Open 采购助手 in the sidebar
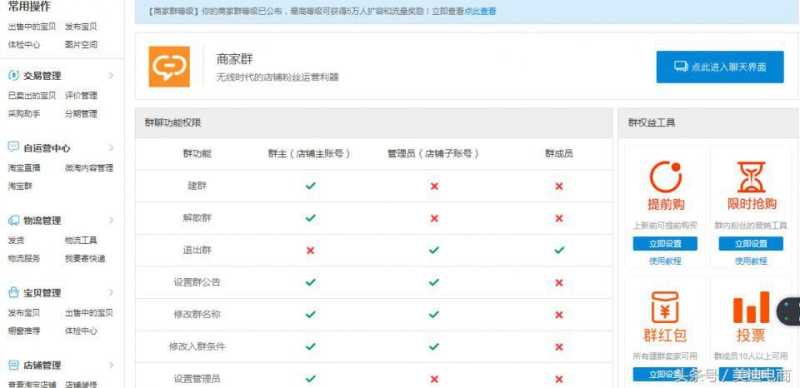This screenshot has width=800, height=388. coord(24,113)
